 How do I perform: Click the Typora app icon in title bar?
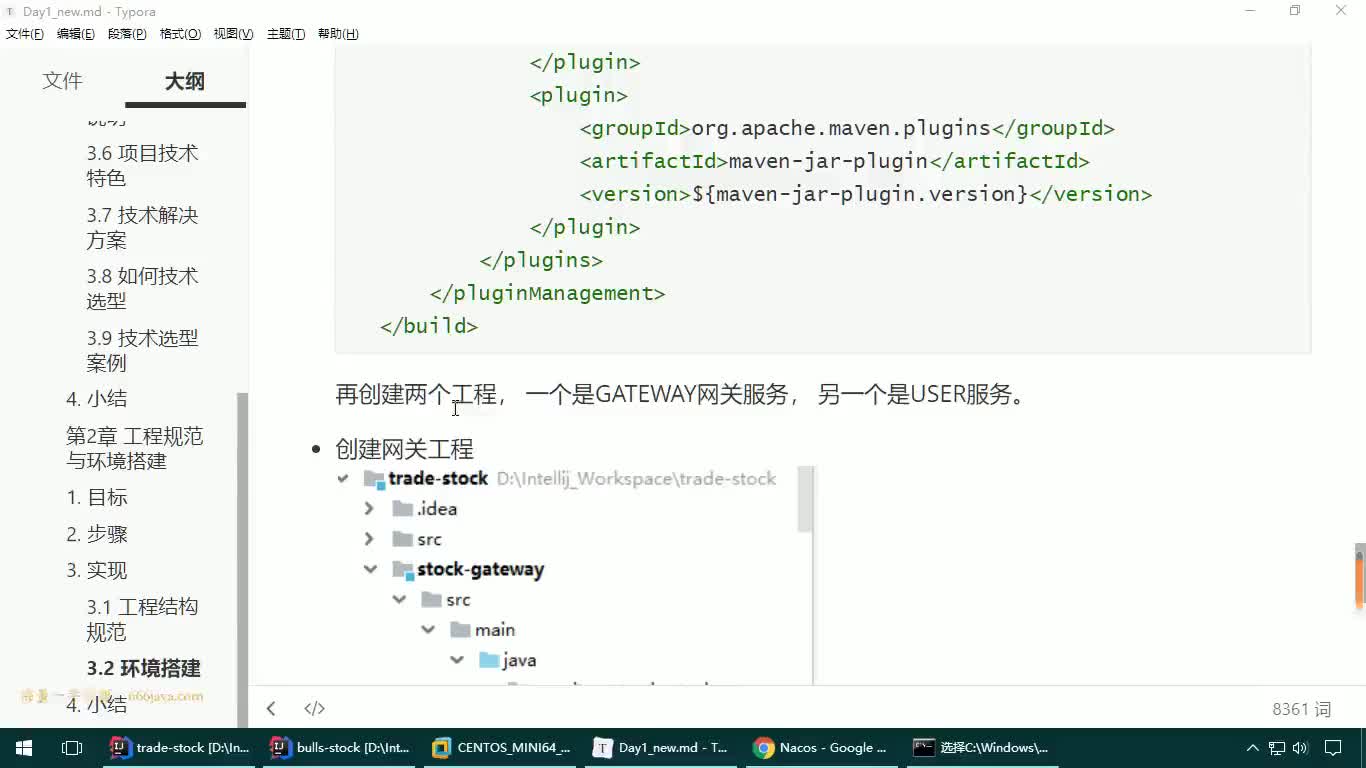(x=11, y=11)
